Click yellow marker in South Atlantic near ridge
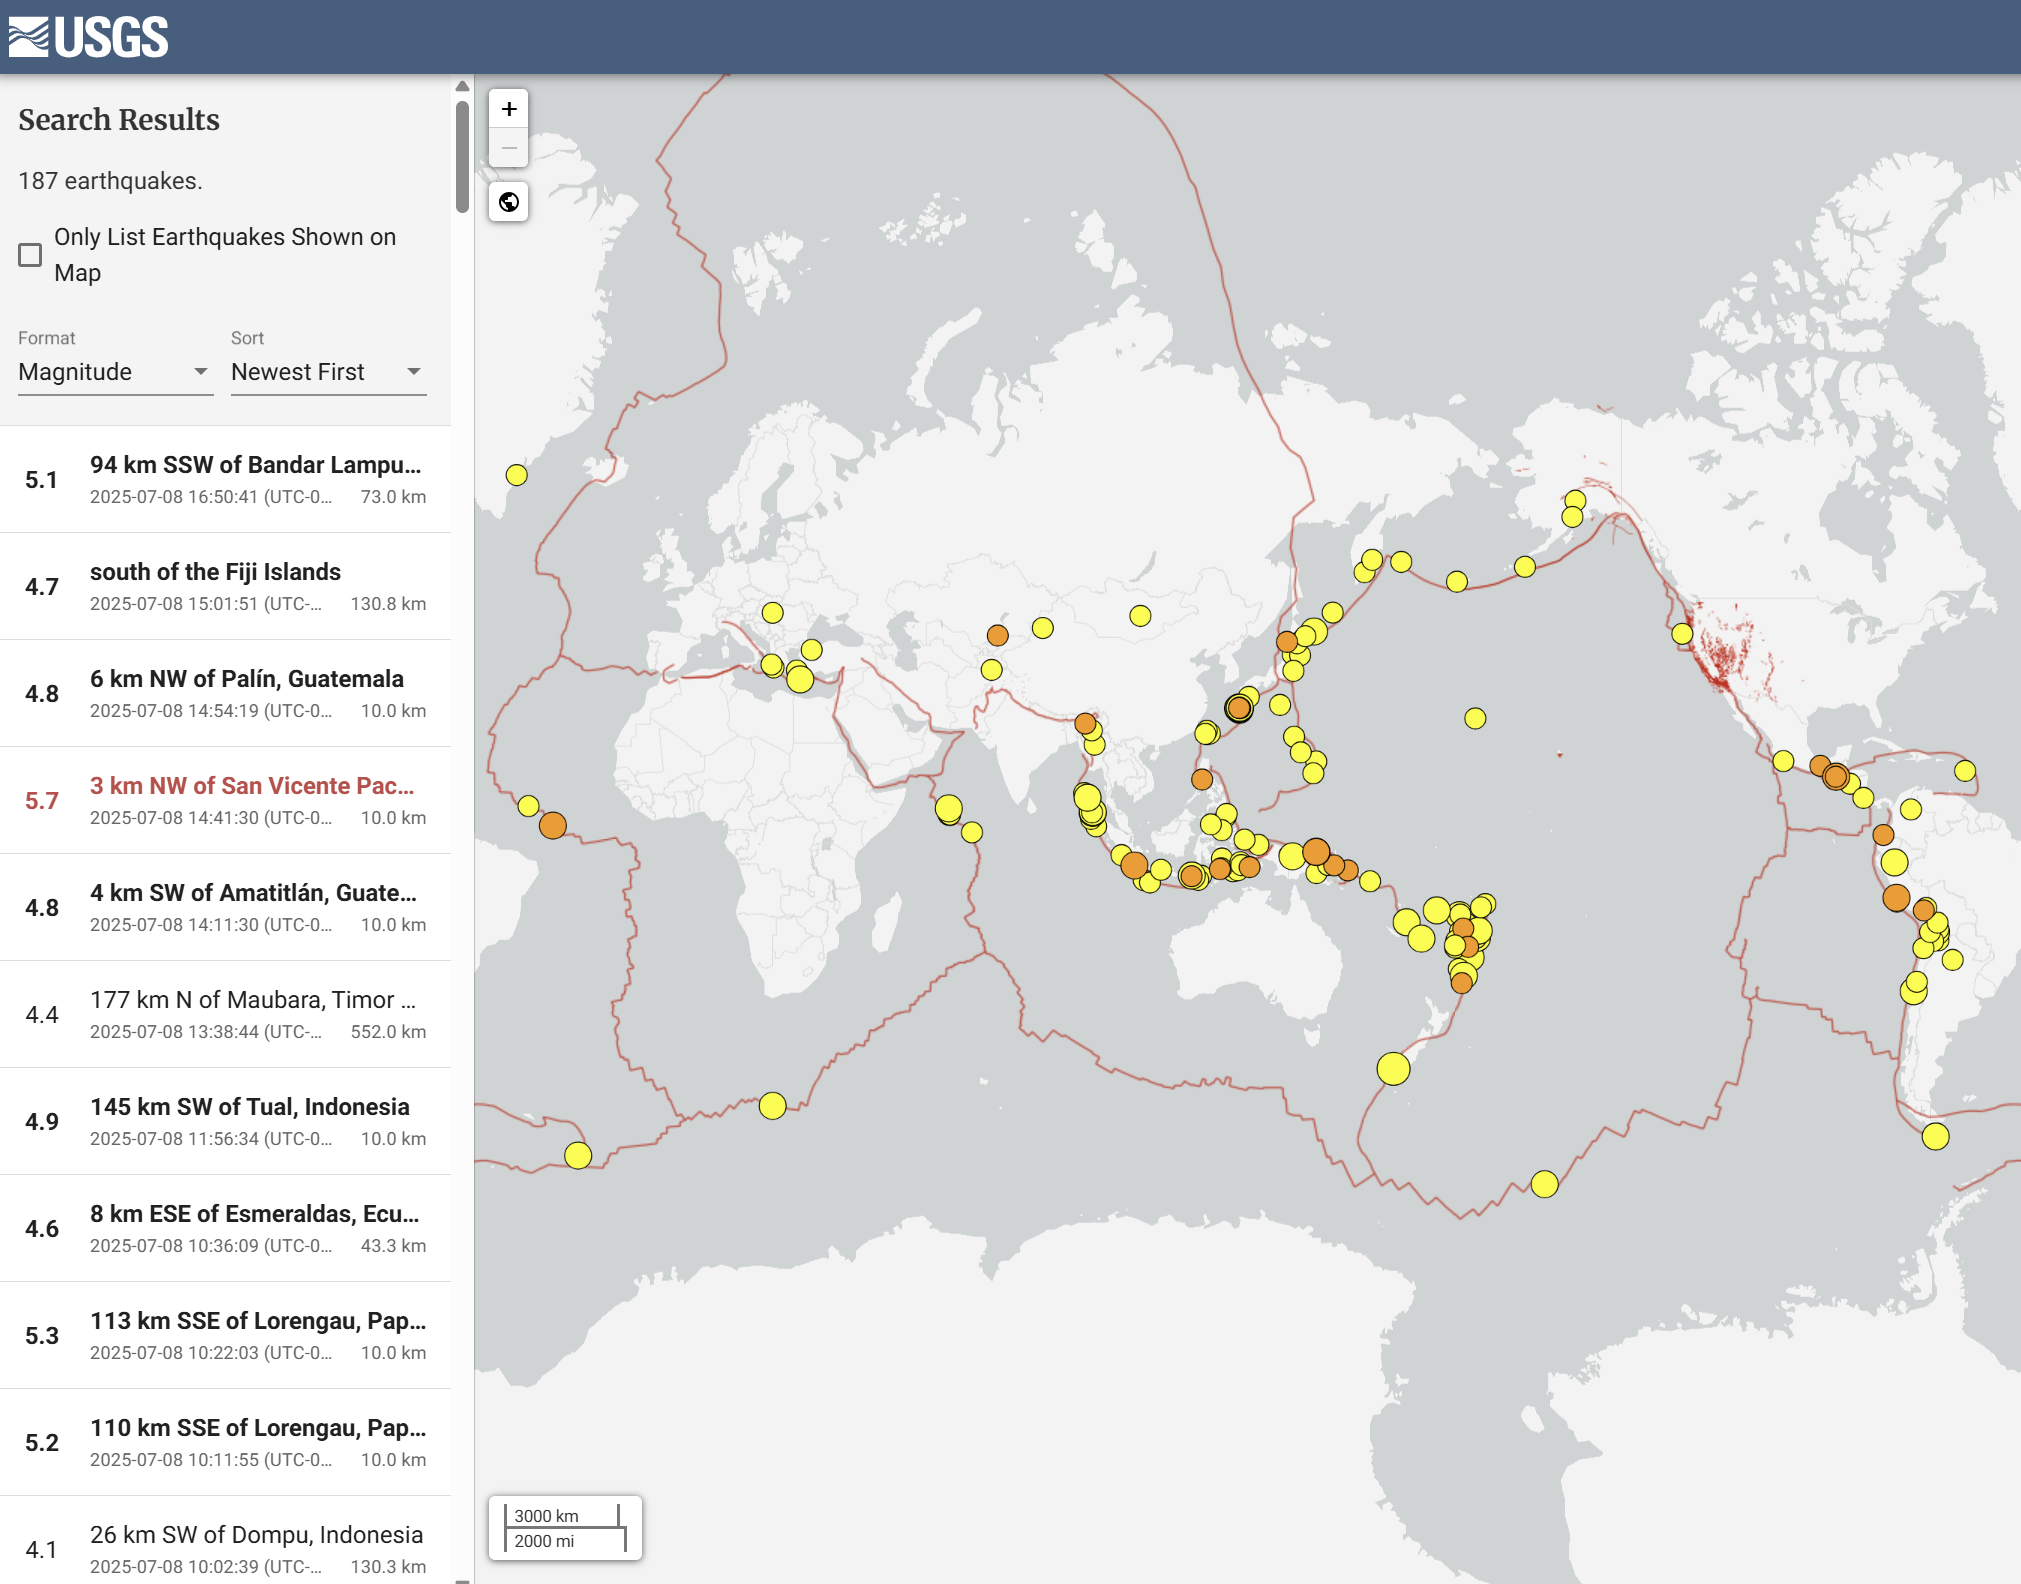2021x1584 pixels. [578, 1156]
